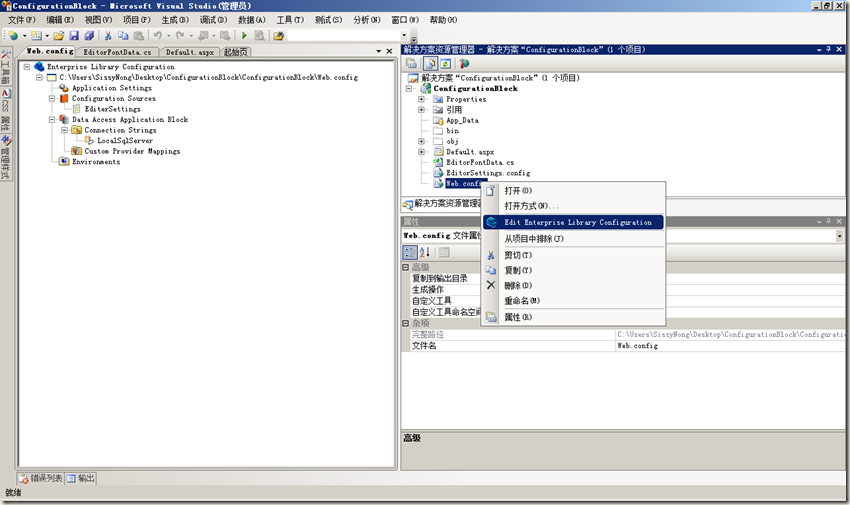Open the Undo history dropdown arrow
The width and height of the screenshot is (850, 505).
168,36
